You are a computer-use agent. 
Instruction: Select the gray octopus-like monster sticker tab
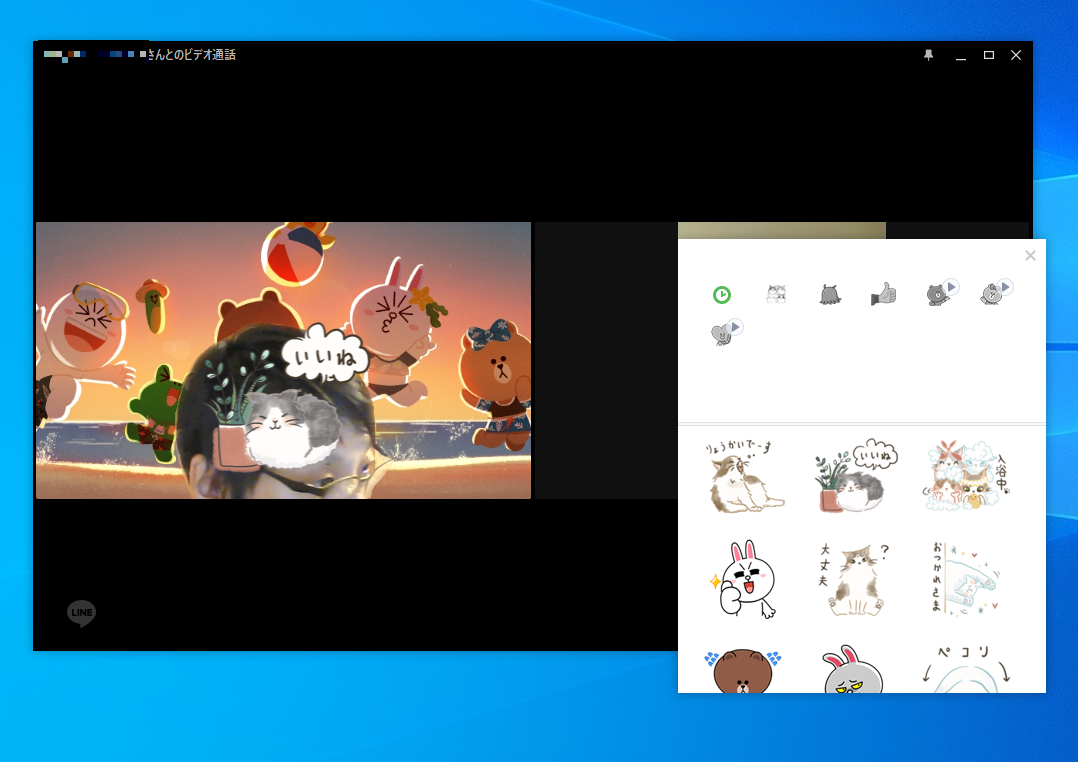(830, 294)
